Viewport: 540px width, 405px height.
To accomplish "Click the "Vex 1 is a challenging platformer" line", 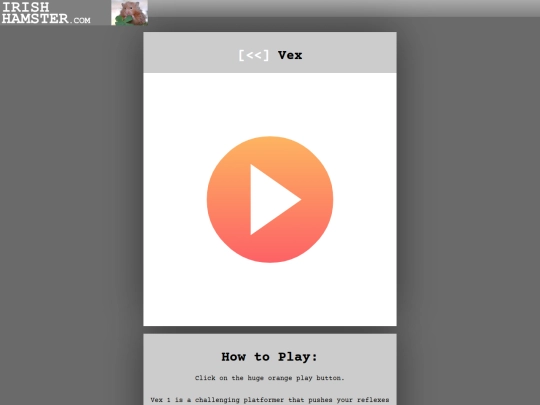I will pos(270,400).
